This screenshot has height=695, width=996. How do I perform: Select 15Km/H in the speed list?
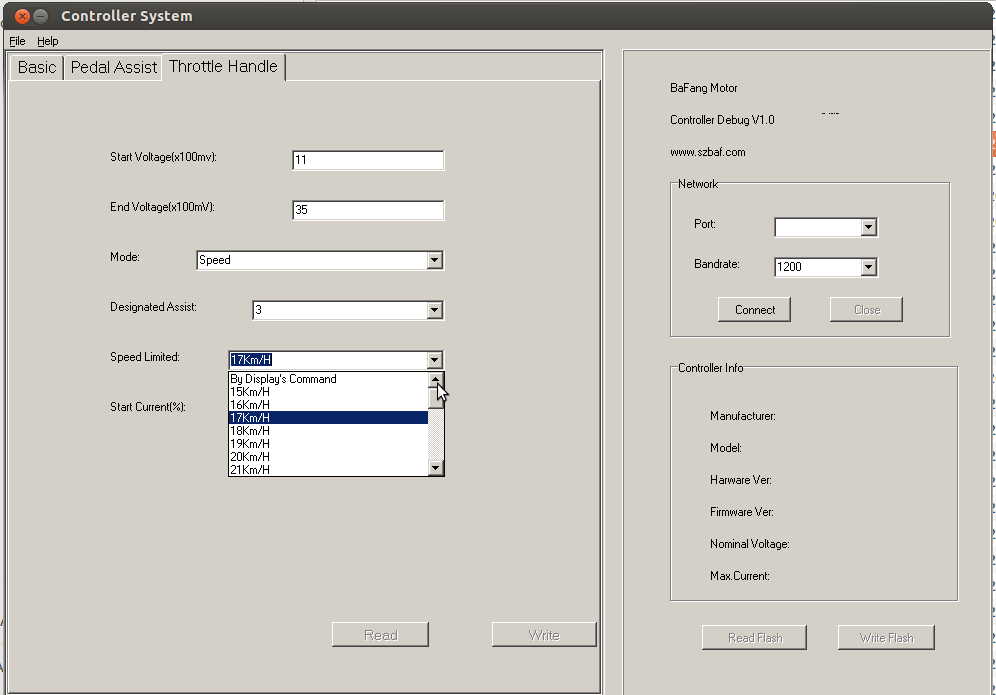(x=328, y=392)
